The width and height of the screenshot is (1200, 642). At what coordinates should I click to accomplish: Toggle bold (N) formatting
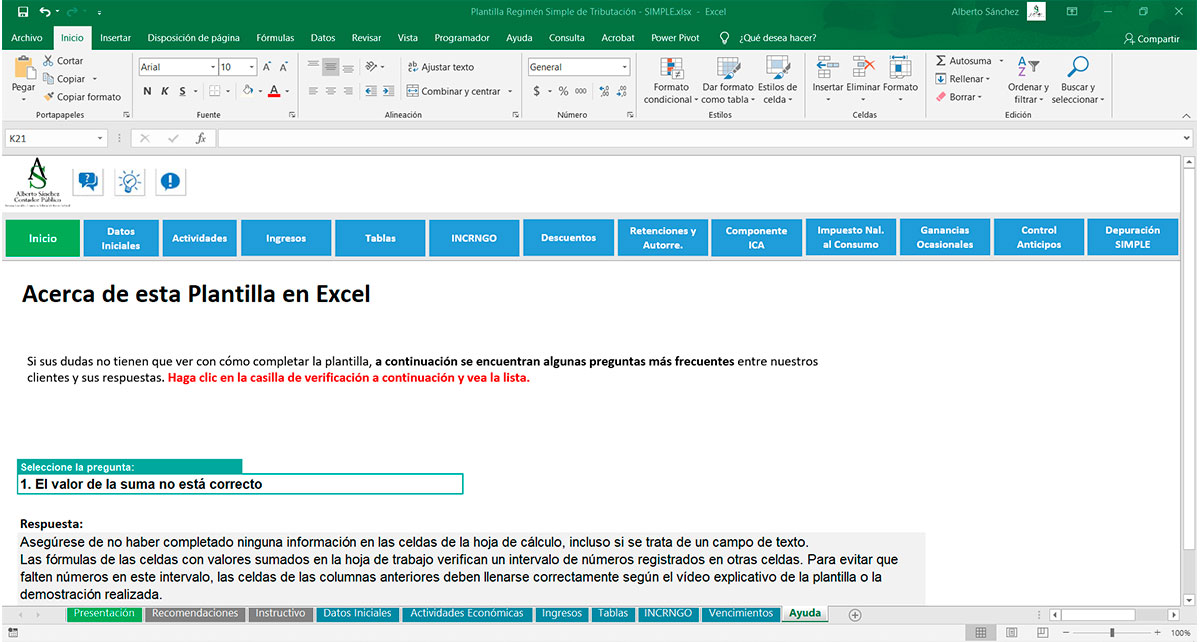click(x=148, y=91)
